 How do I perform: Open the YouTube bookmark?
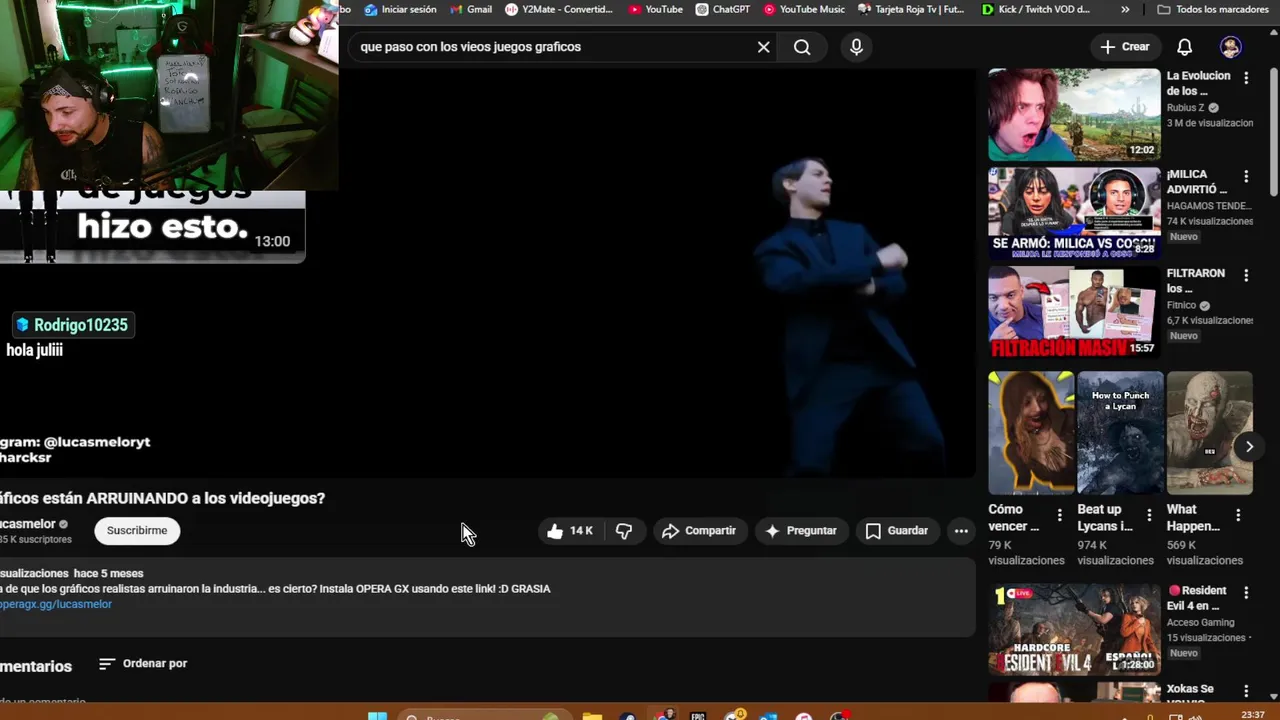pos(655,9)
